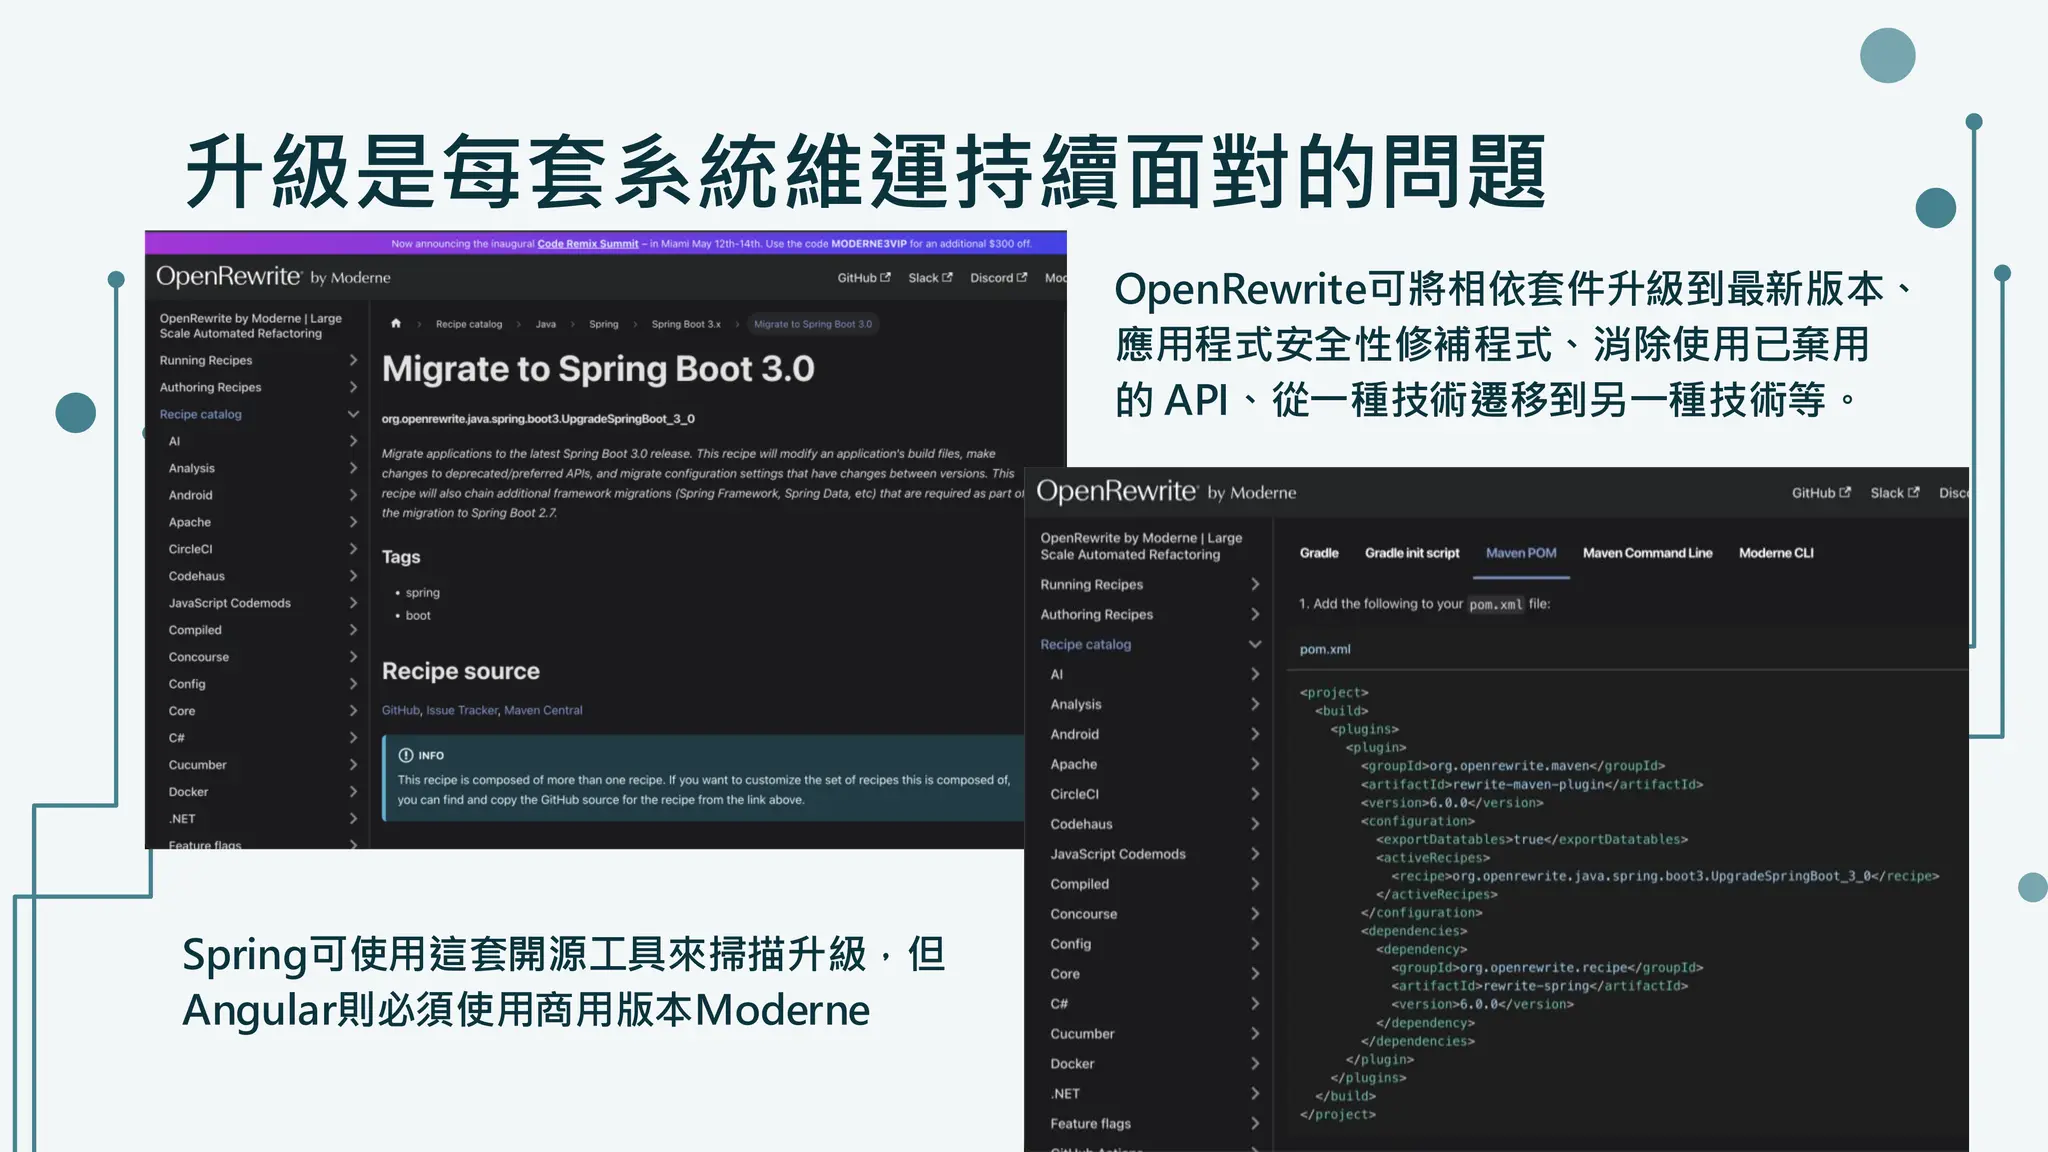Open Spring Boot 3.x in the breadcrumb
The height and width of the screenshot is (1152, 2048).
(686, 324)
